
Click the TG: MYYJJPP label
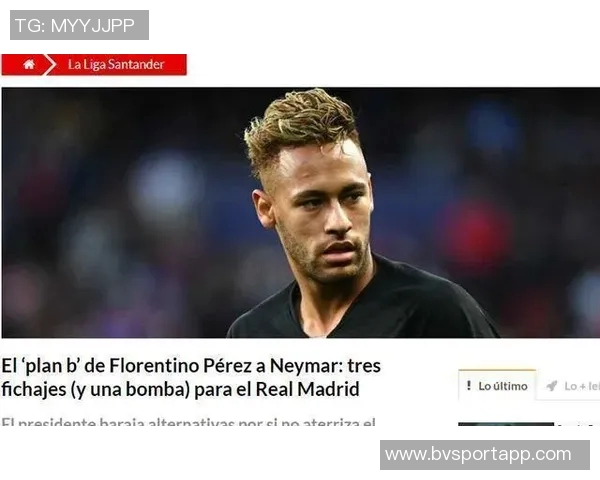click(79, 25)
